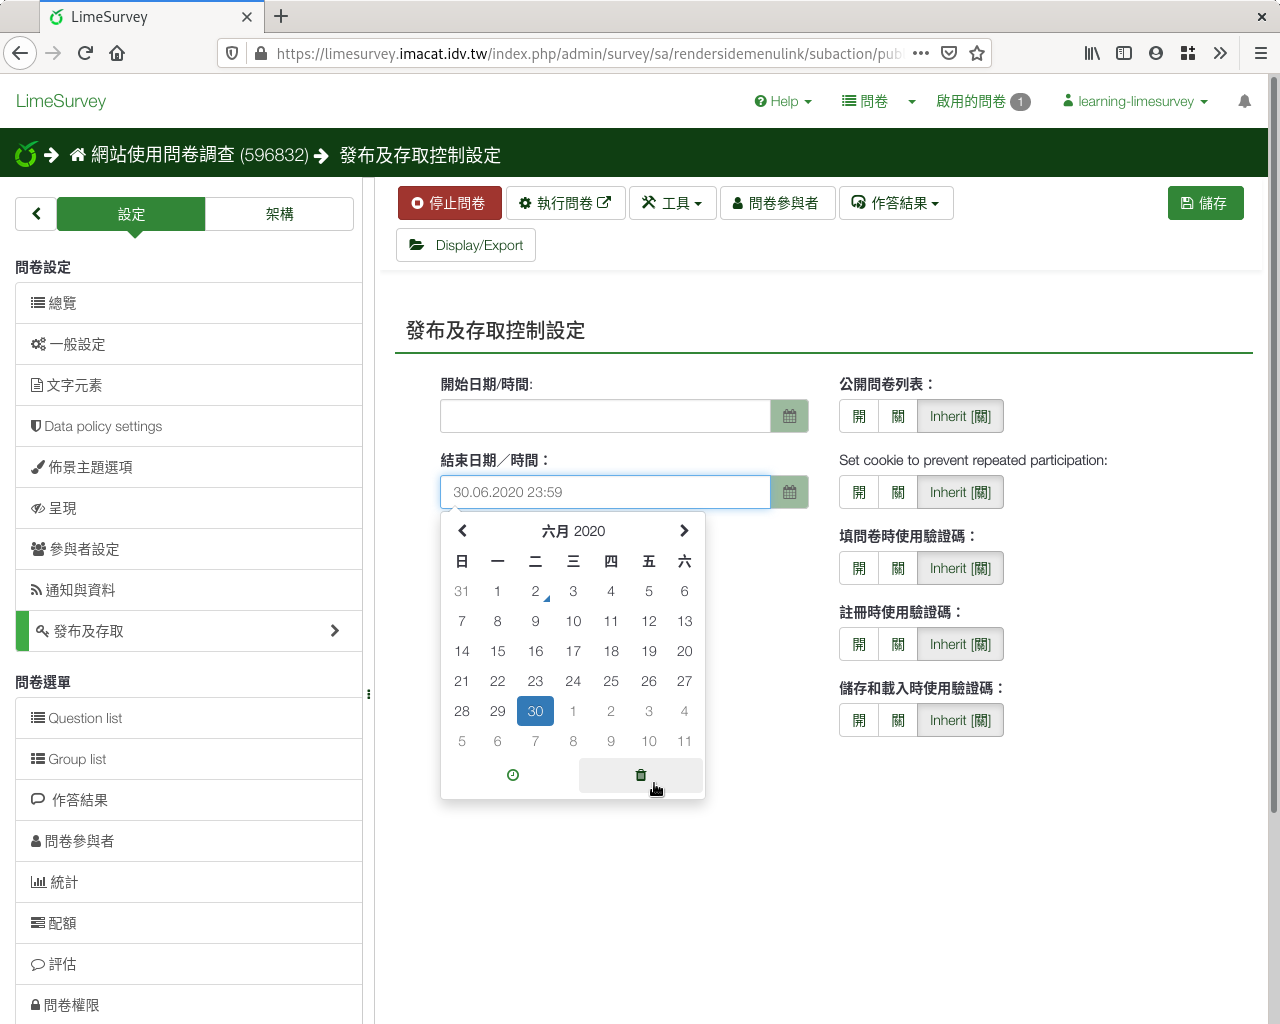Click the 開始日期/時間 input field
This screenshot has width=1280, height=1024.
point(605,416)
